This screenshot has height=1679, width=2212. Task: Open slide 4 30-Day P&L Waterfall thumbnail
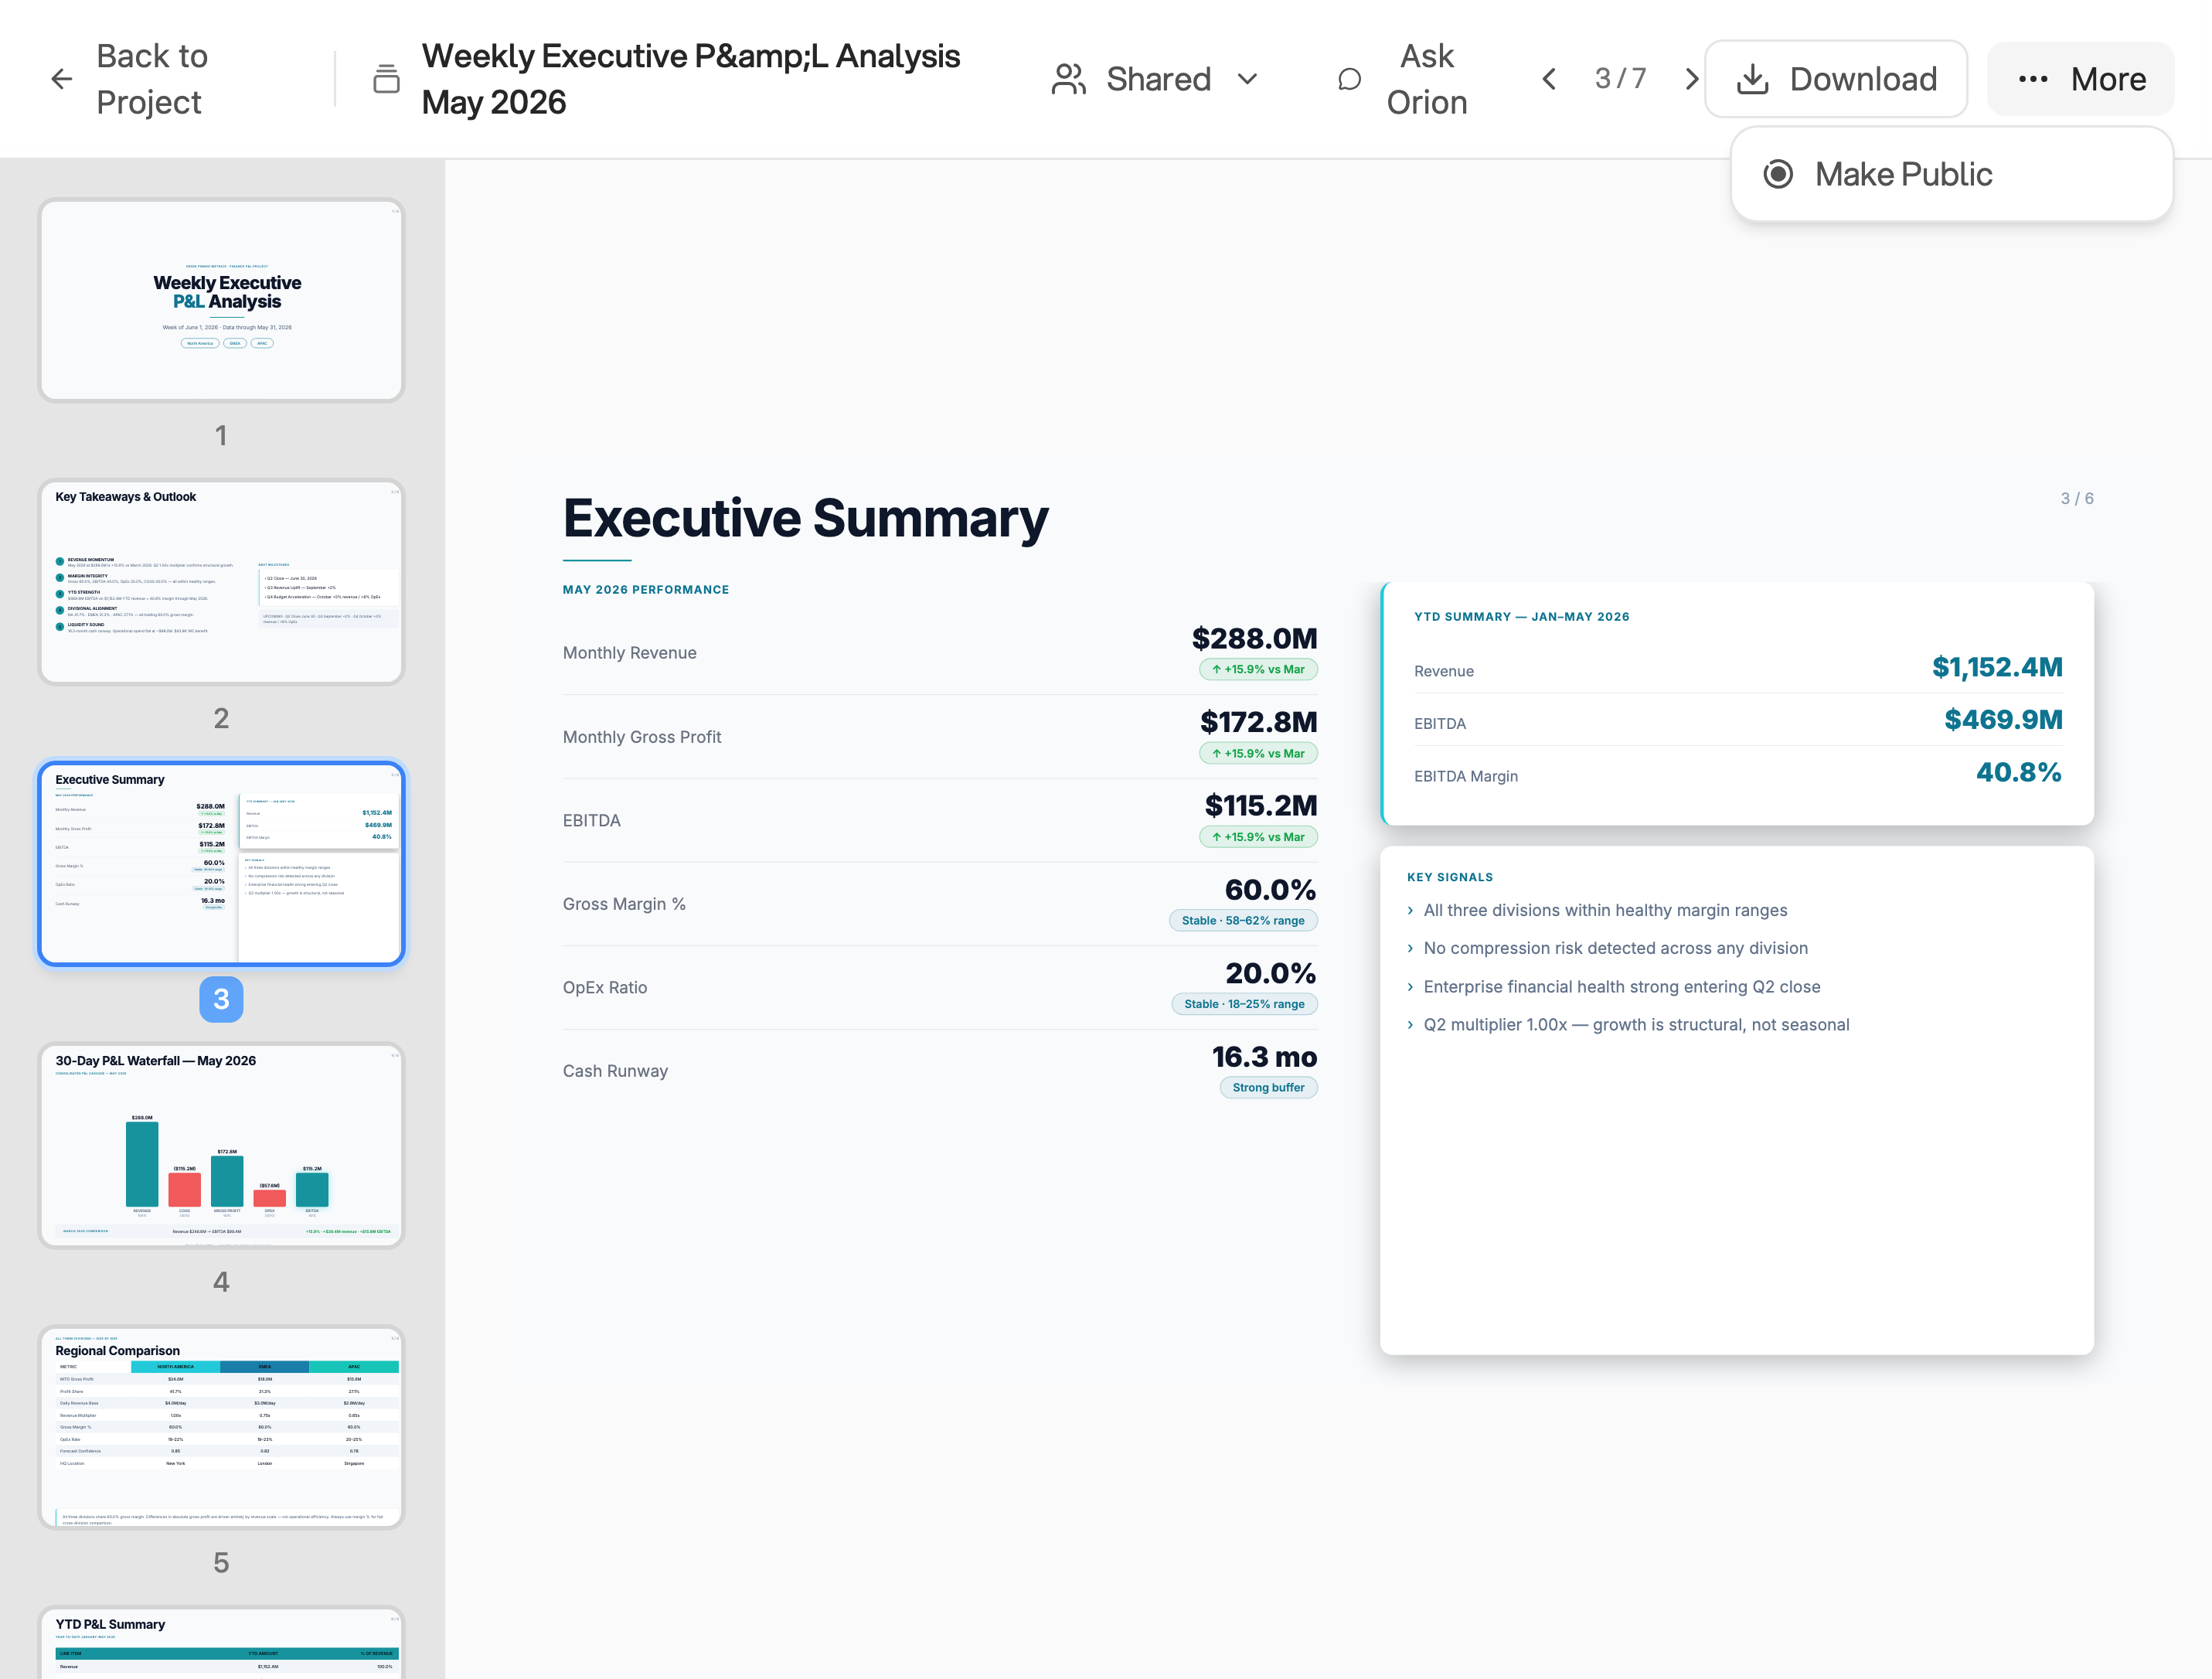(x=221, y=1146)
